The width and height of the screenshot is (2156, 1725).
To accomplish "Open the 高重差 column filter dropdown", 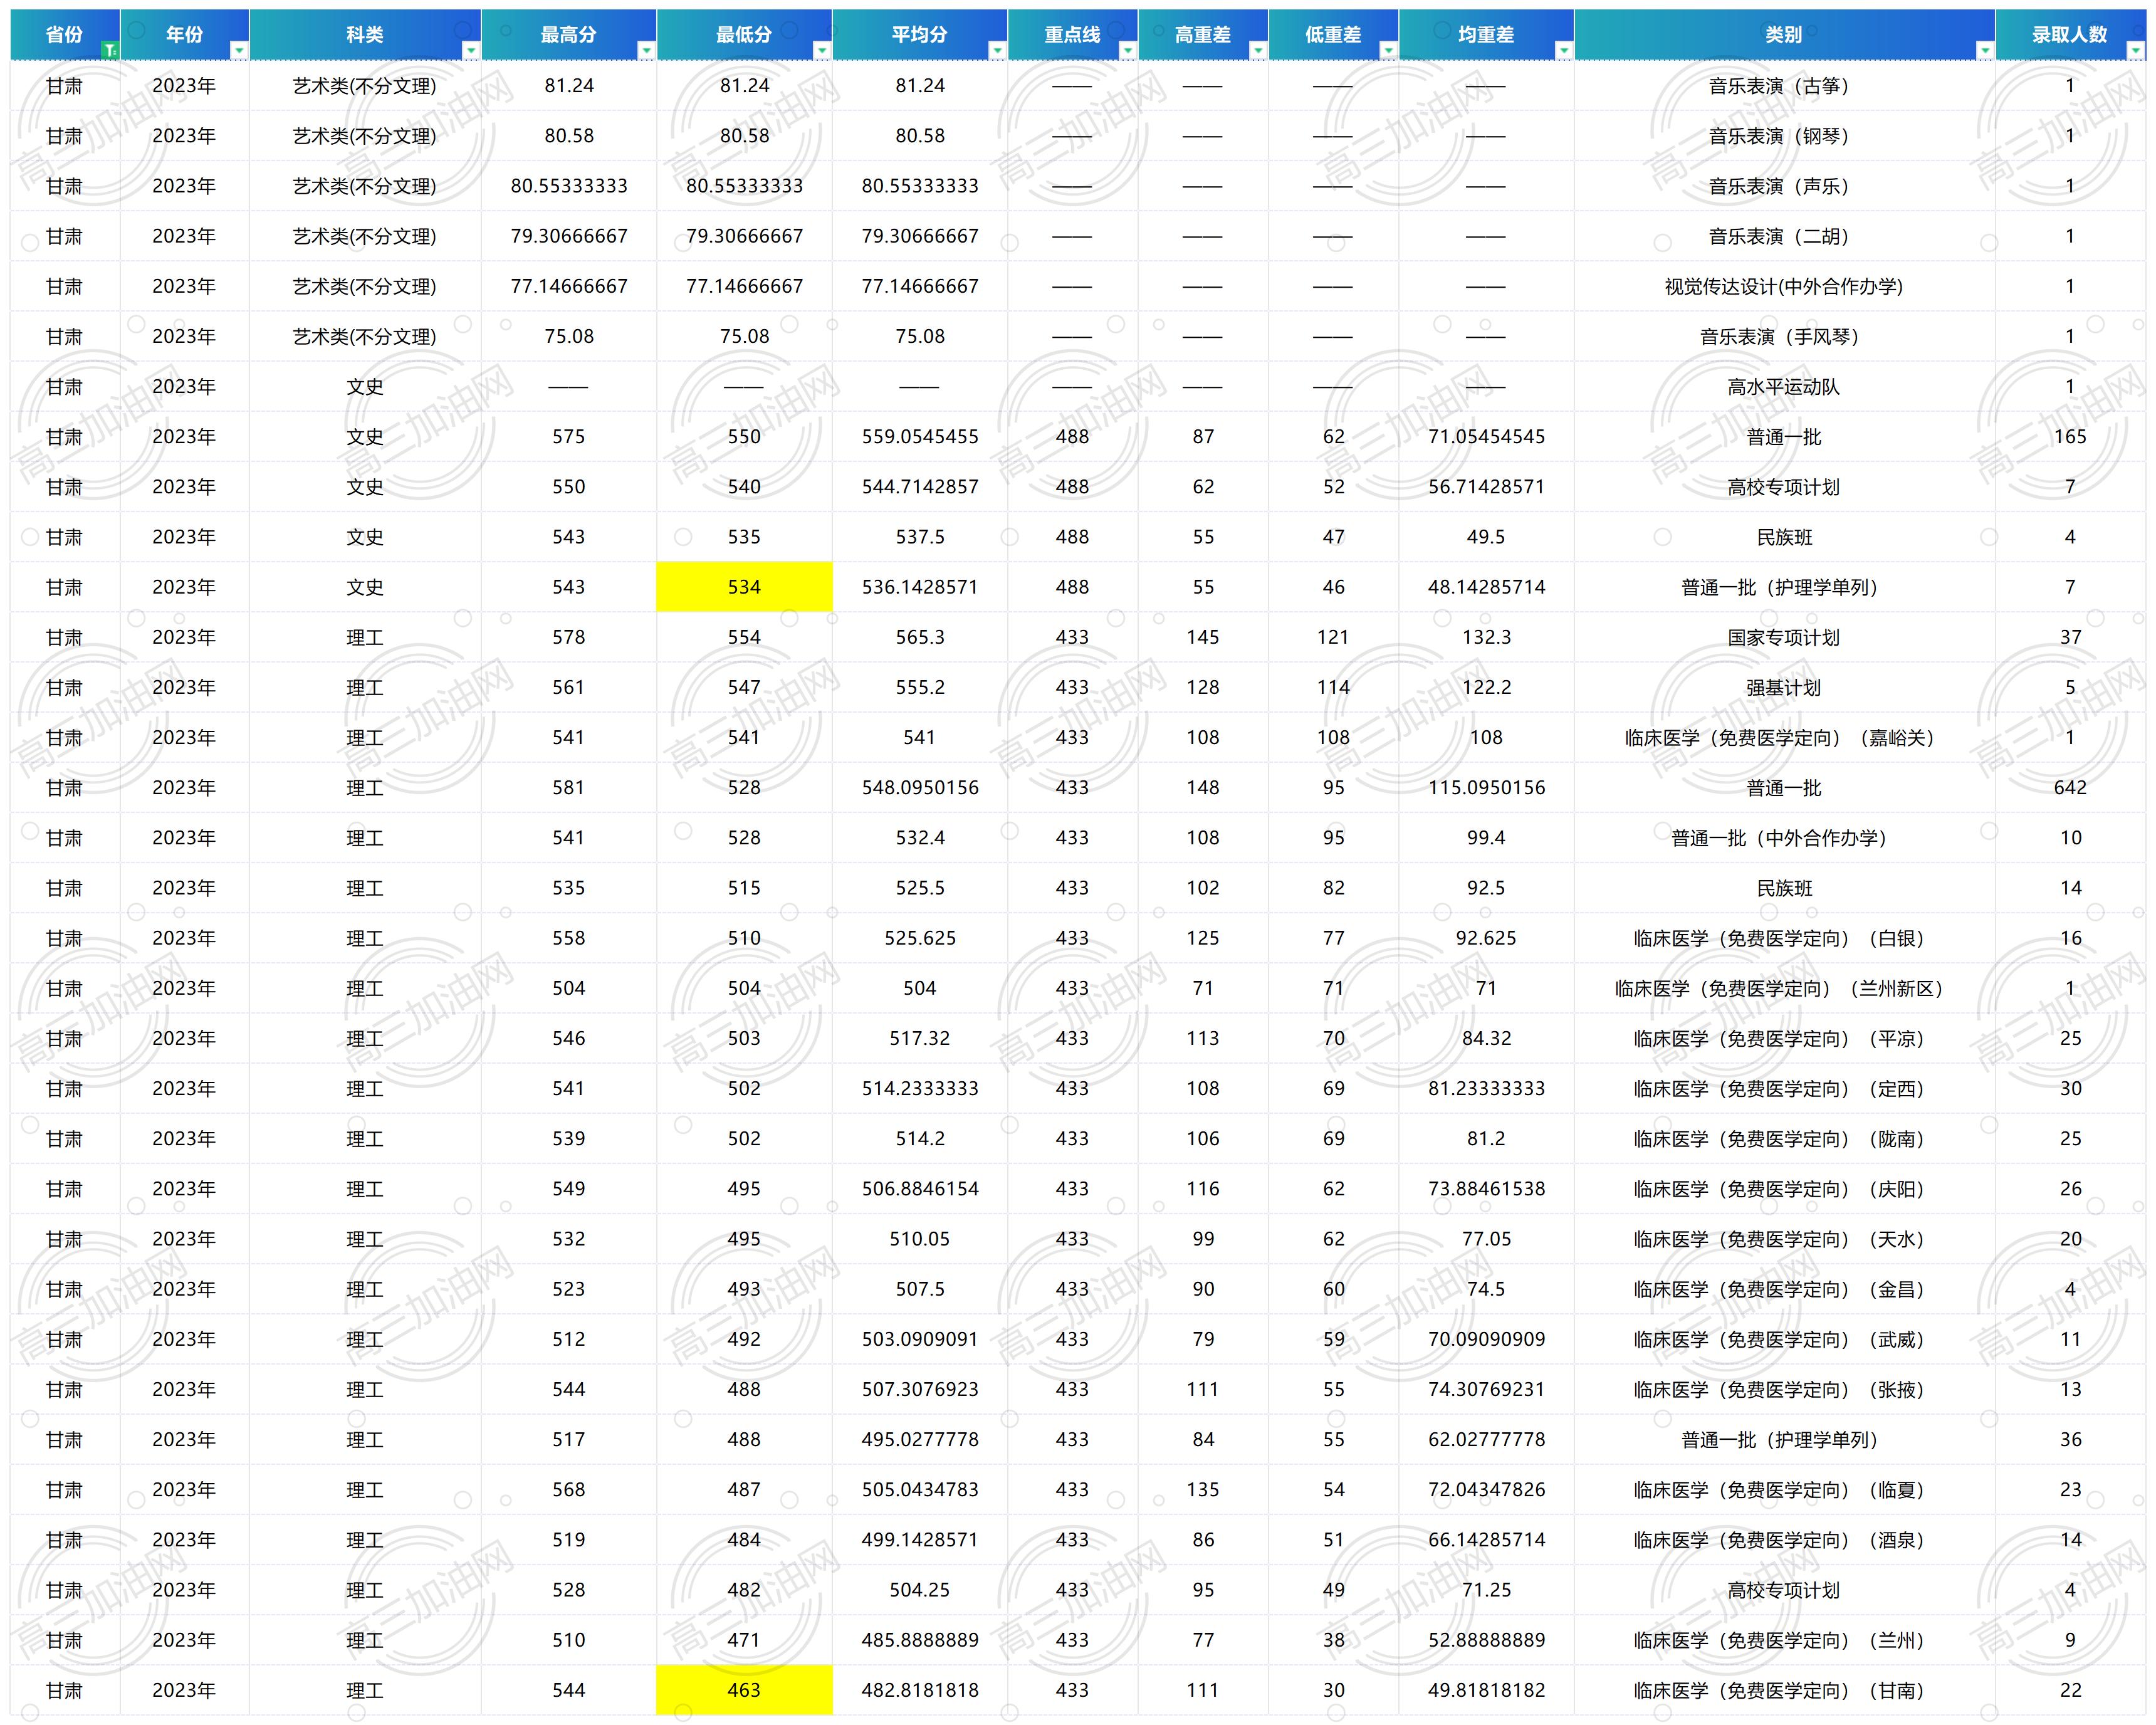I will tap(1258, 50).
